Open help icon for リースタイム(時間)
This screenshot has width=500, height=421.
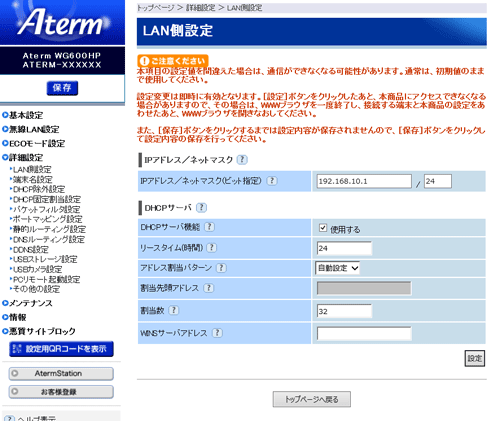point(212,248)
